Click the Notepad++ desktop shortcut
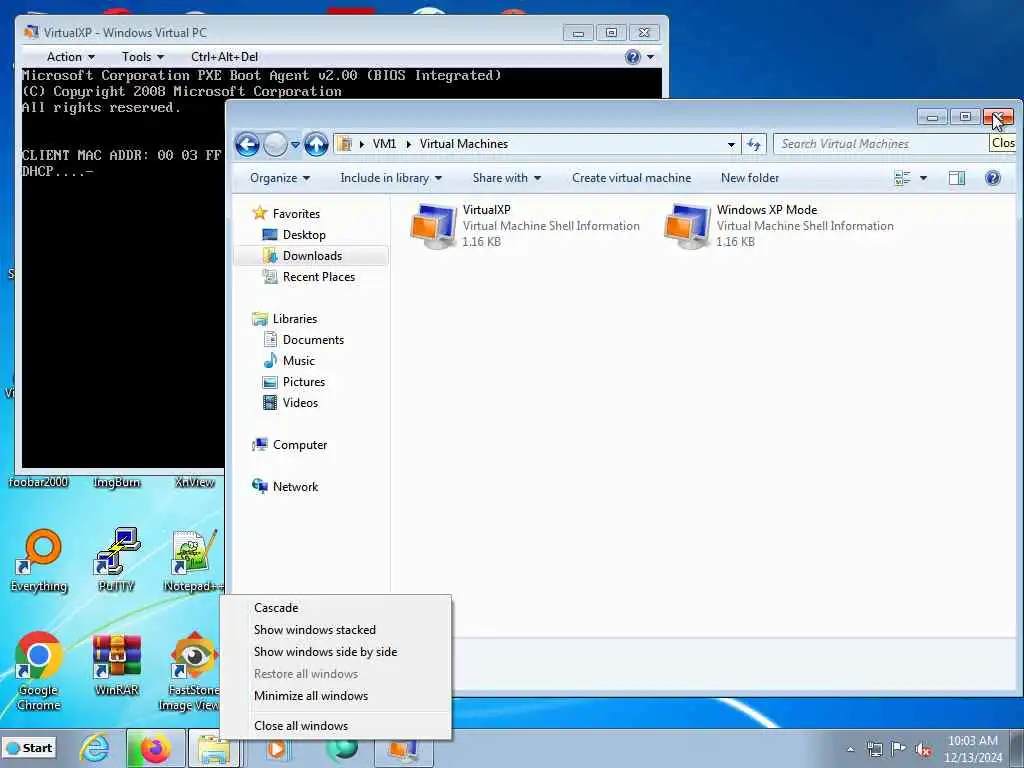This screenshot has width=1024, height=768. (193, 560)
